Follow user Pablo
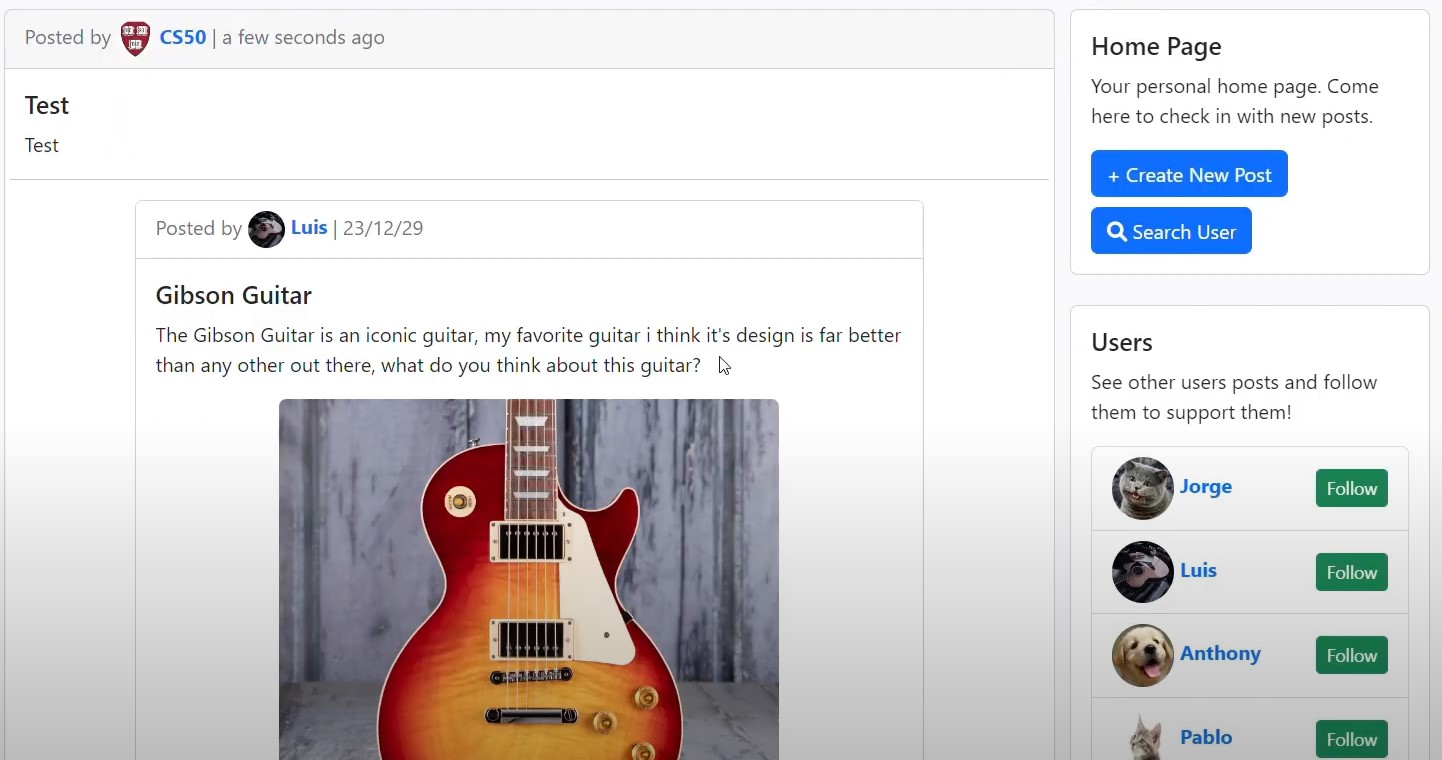 pos(1351,739)
